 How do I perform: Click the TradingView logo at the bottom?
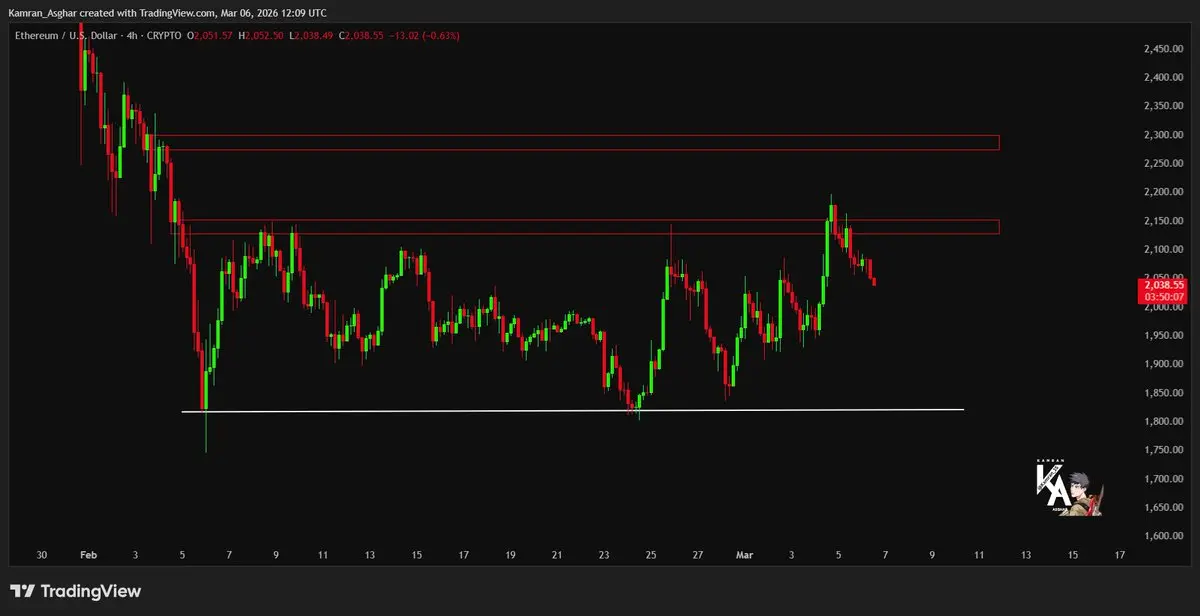pos(75,592)
